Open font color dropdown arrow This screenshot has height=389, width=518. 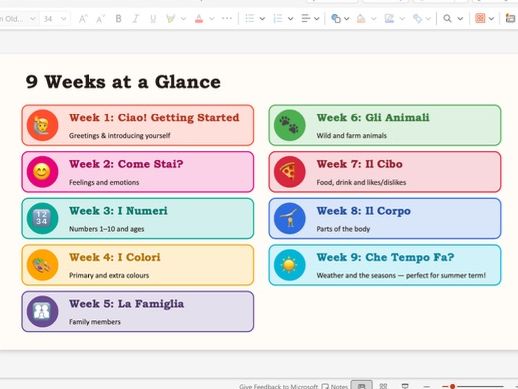coord(212,19)
